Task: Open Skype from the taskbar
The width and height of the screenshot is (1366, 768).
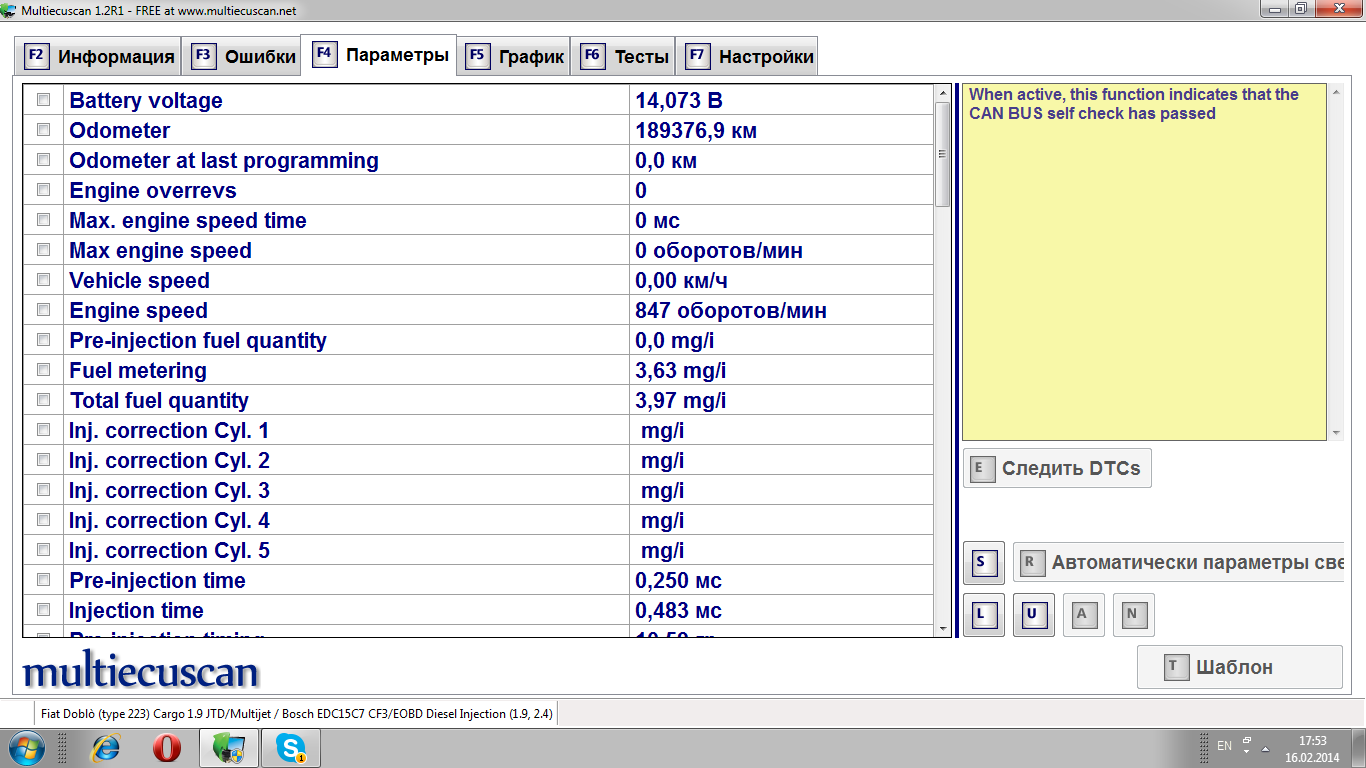Action: 291,747
